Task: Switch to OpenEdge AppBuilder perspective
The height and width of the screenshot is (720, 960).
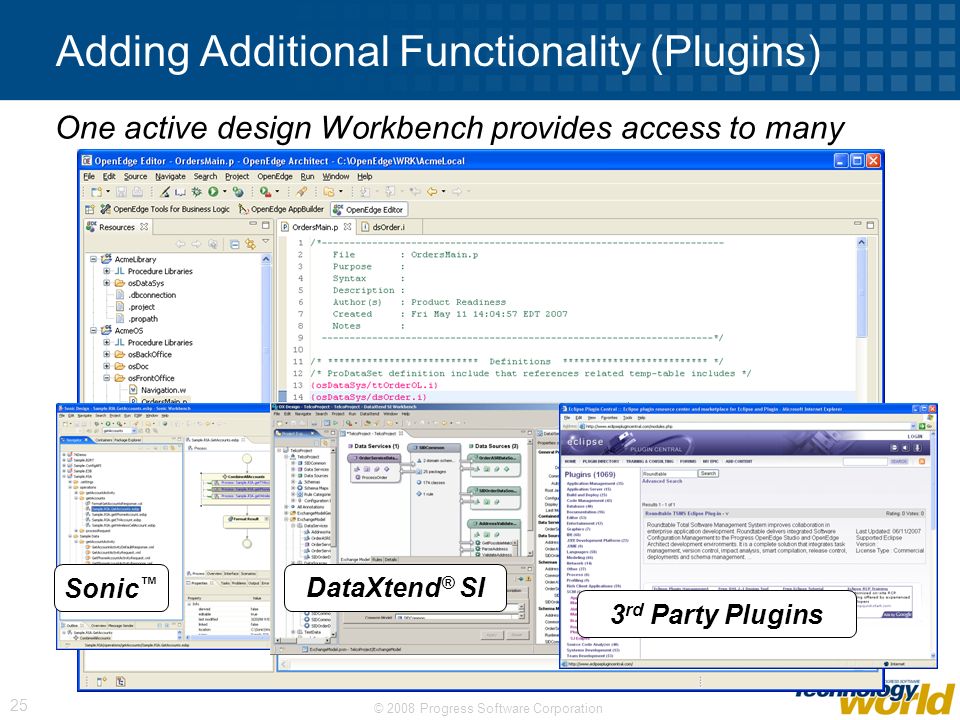Action: pos(282,209)
